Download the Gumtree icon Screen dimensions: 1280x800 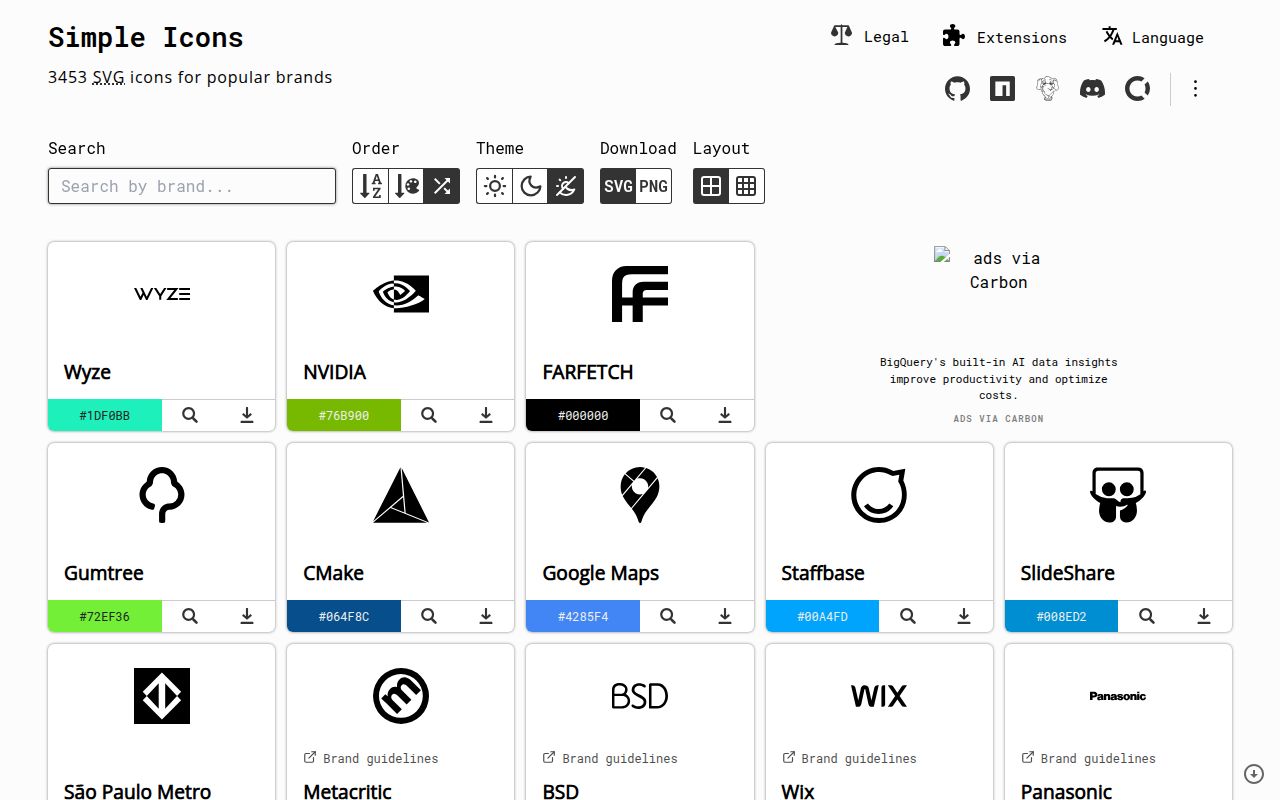pos(247,616)
